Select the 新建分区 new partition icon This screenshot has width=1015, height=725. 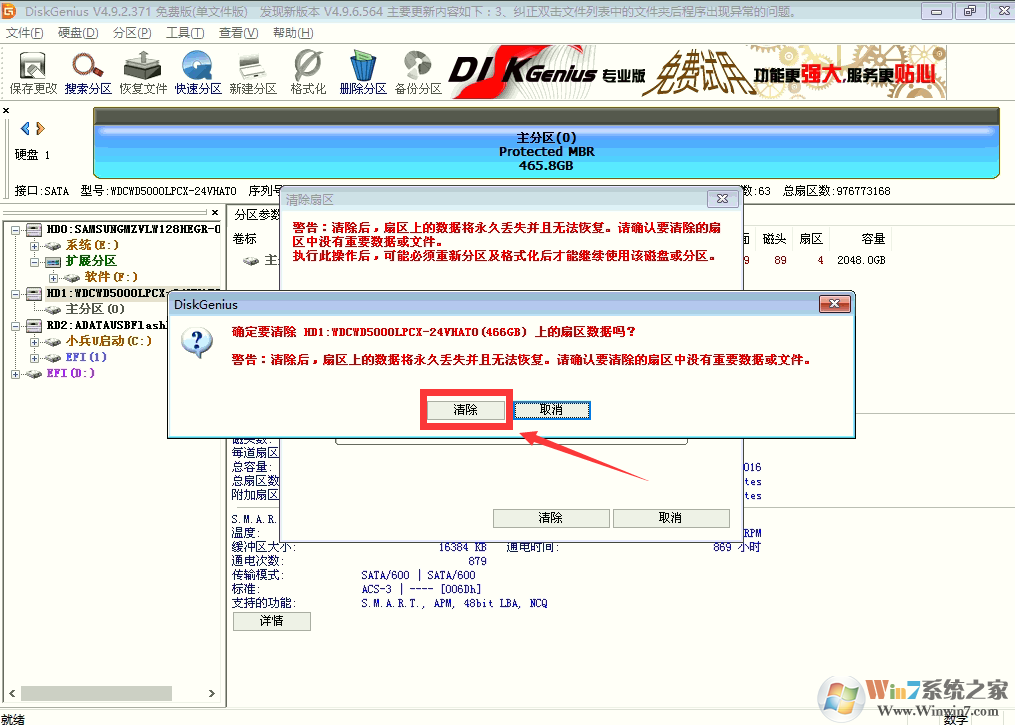(x=253, y=72)
